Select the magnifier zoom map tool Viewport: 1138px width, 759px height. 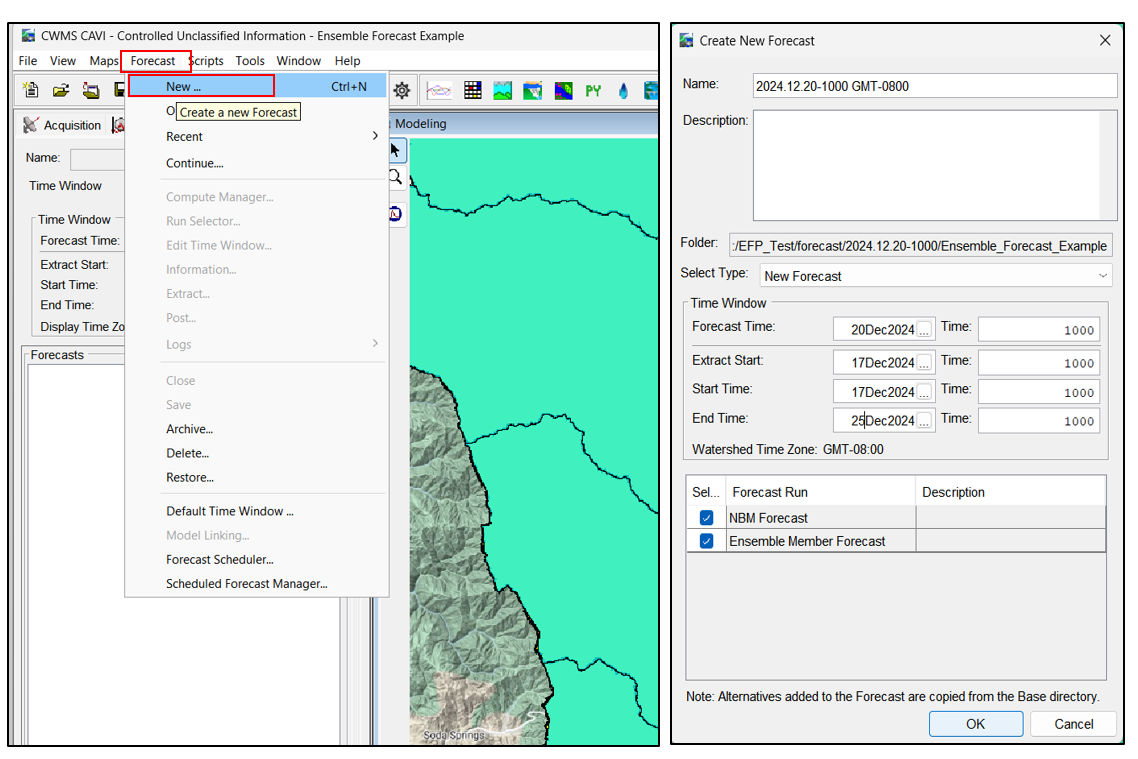pyautogui.click(x=396, y=177)
